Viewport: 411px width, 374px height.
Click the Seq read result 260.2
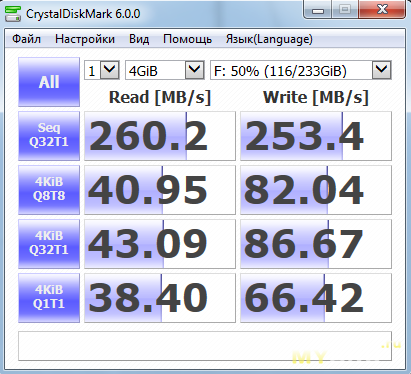pos(160,136)
